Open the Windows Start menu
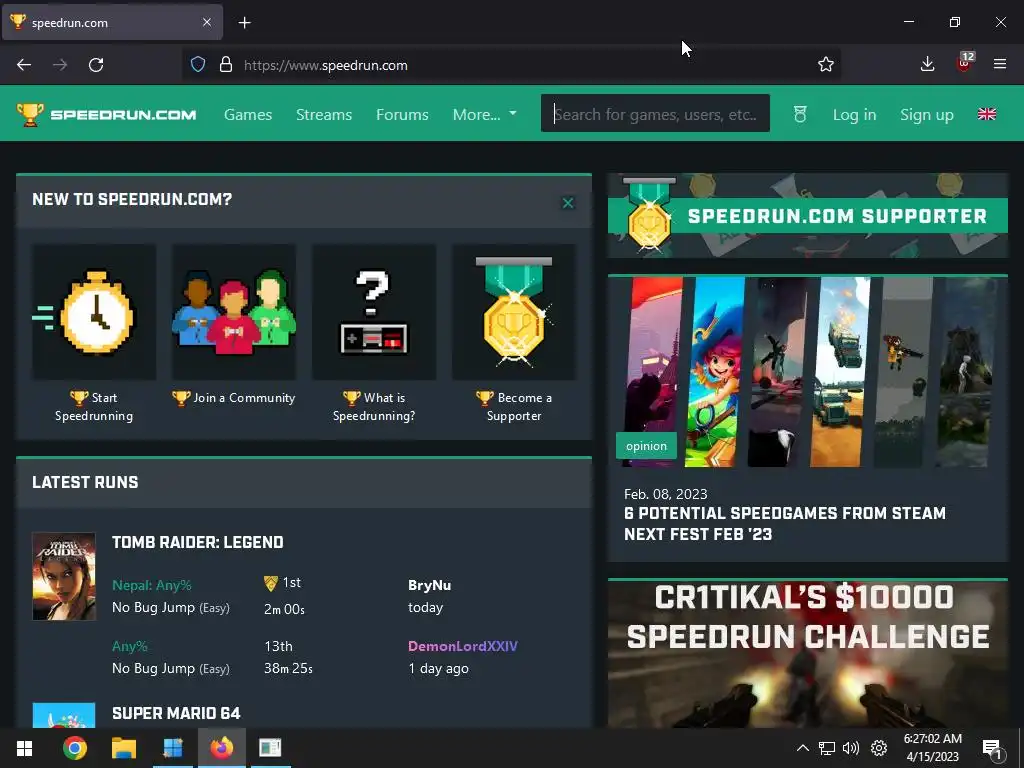Screen dimensions: 1024x768 tap(24, 748)
